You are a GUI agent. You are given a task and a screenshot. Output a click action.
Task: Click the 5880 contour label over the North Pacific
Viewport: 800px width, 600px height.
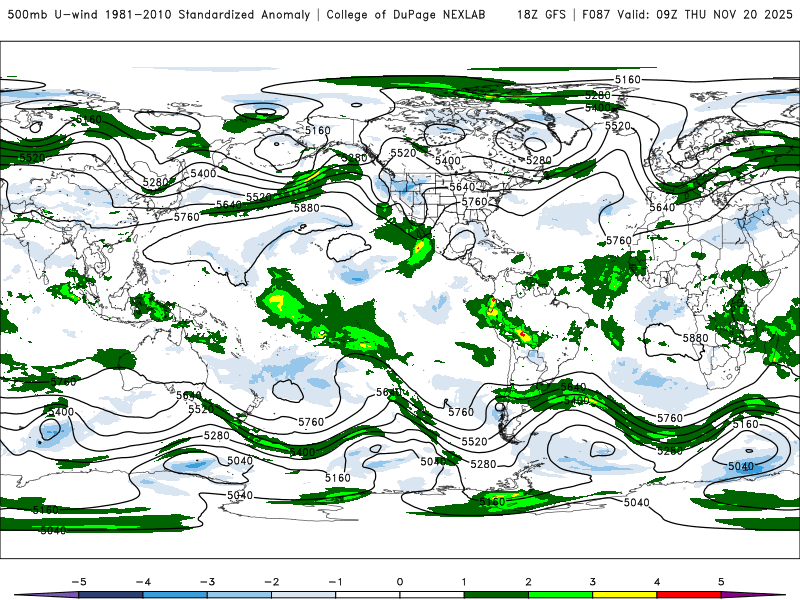[x=307, y=208]
